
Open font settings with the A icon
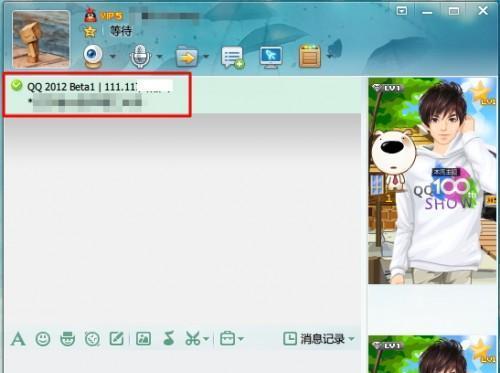tap(18, 339)
